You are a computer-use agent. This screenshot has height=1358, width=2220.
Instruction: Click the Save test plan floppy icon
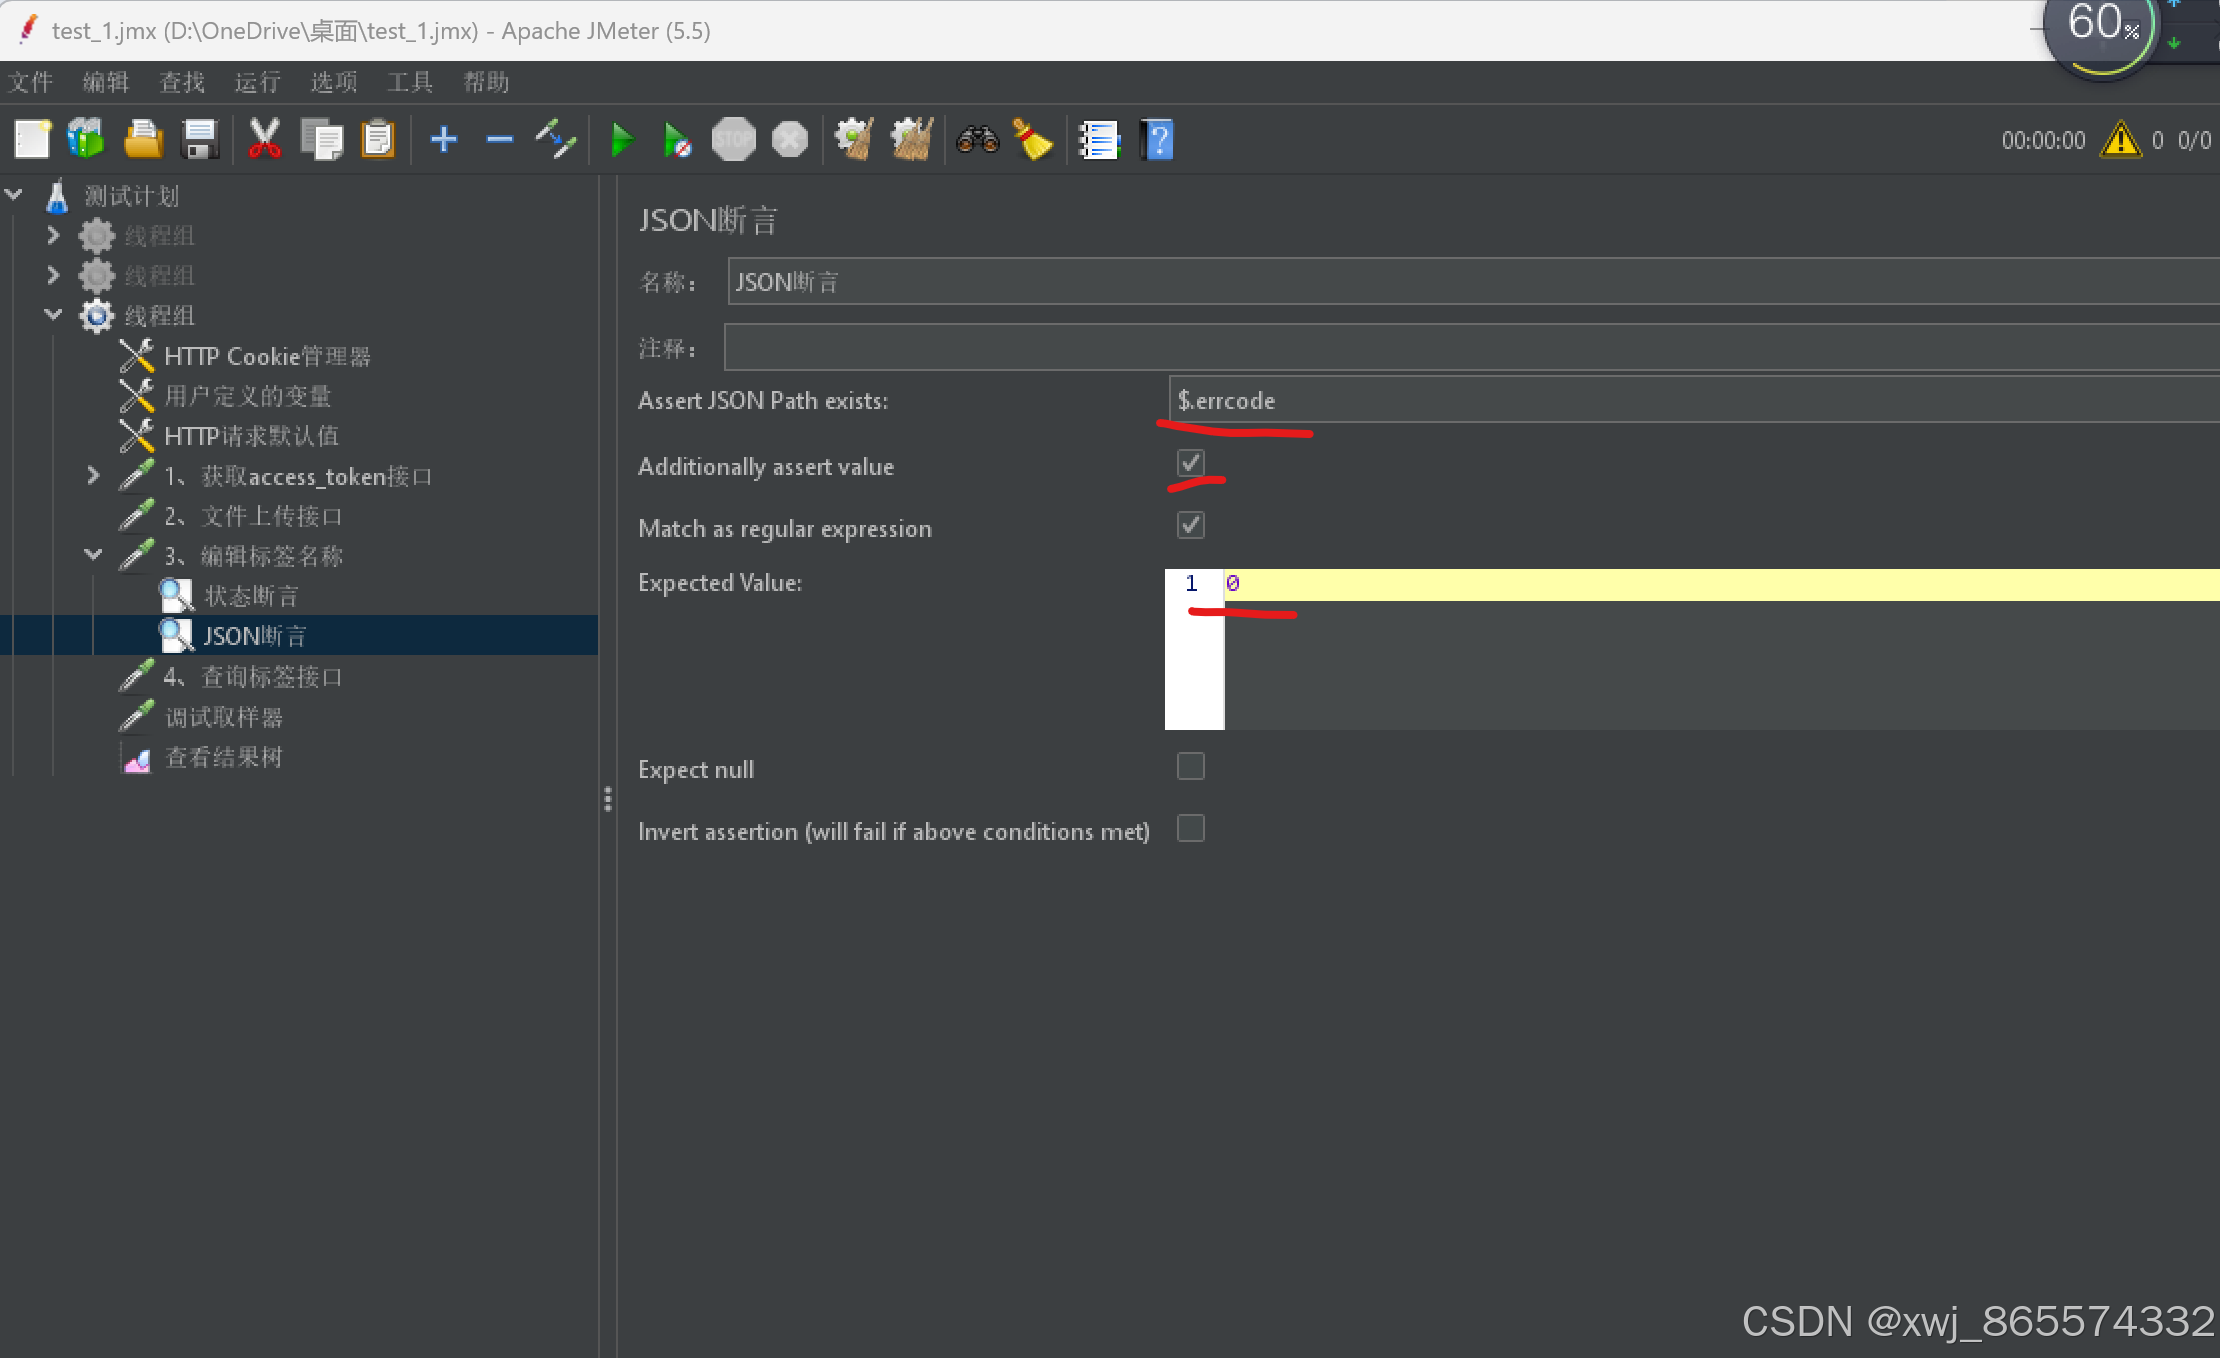click(x=200, y=140)
